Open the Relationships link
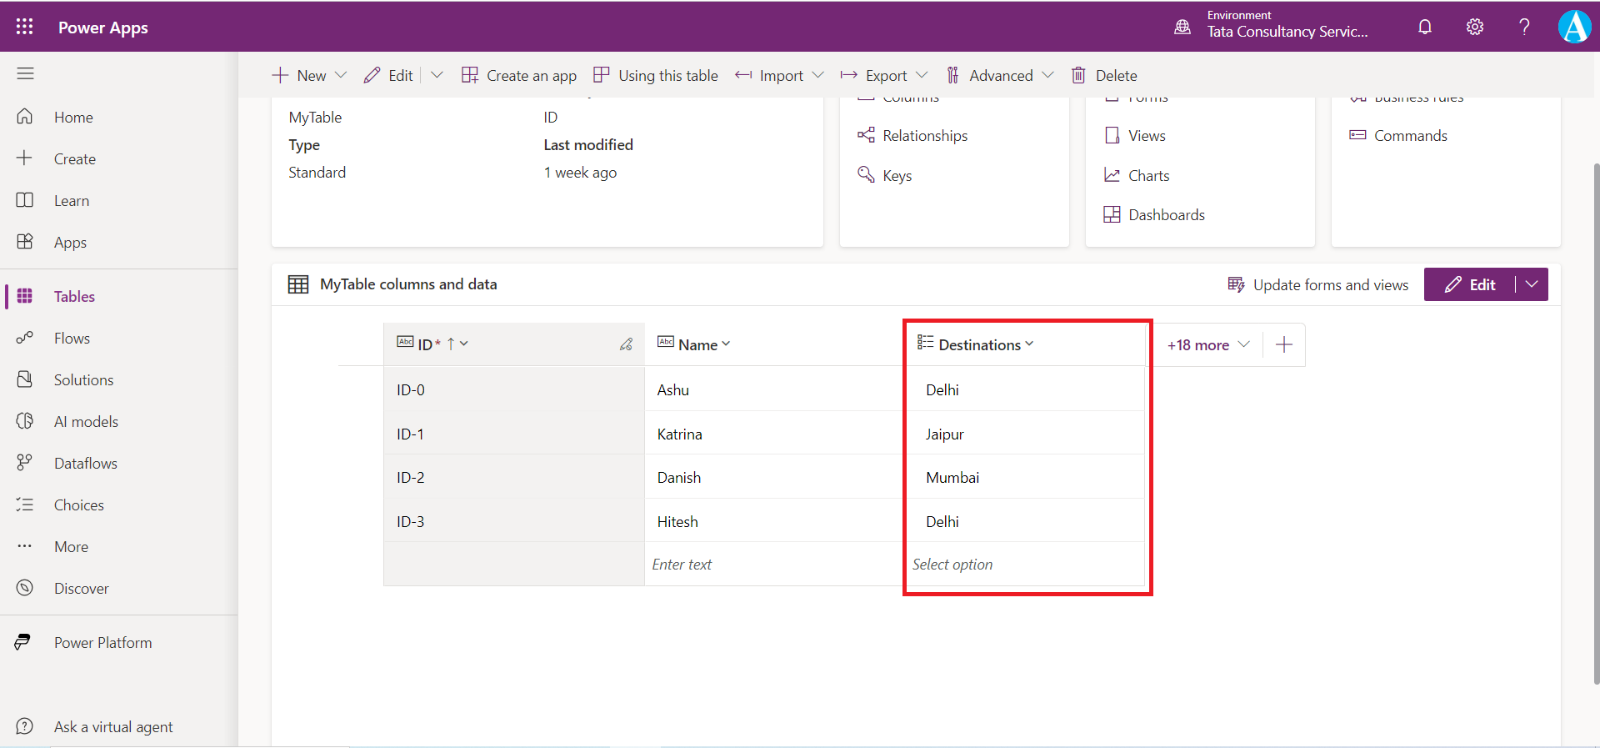The width and height of the screenshot is (1600, 748). click(924, 136)
